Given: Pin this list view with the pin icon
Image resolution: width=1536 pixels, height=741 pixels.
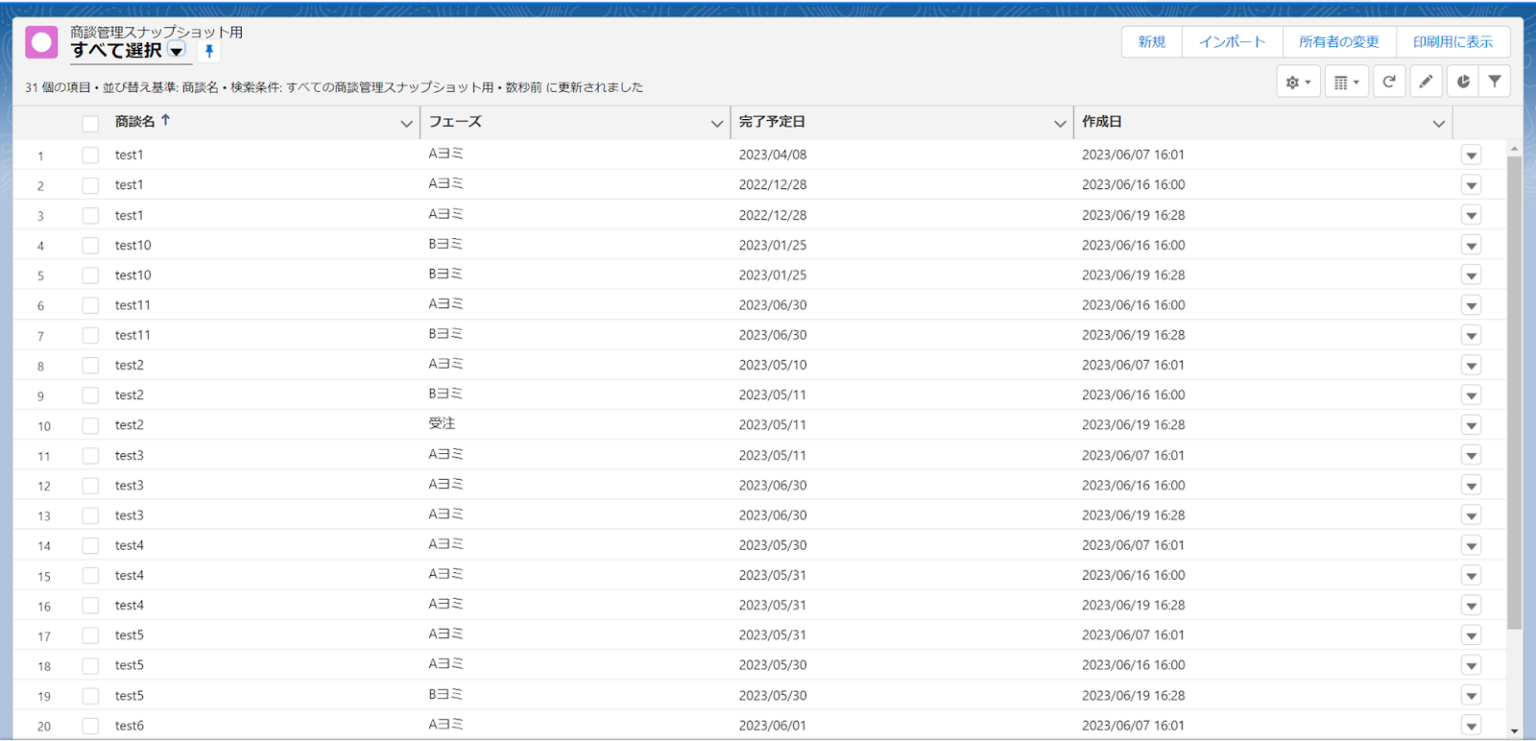Looking at the screenshot, I should pos(209,51).
